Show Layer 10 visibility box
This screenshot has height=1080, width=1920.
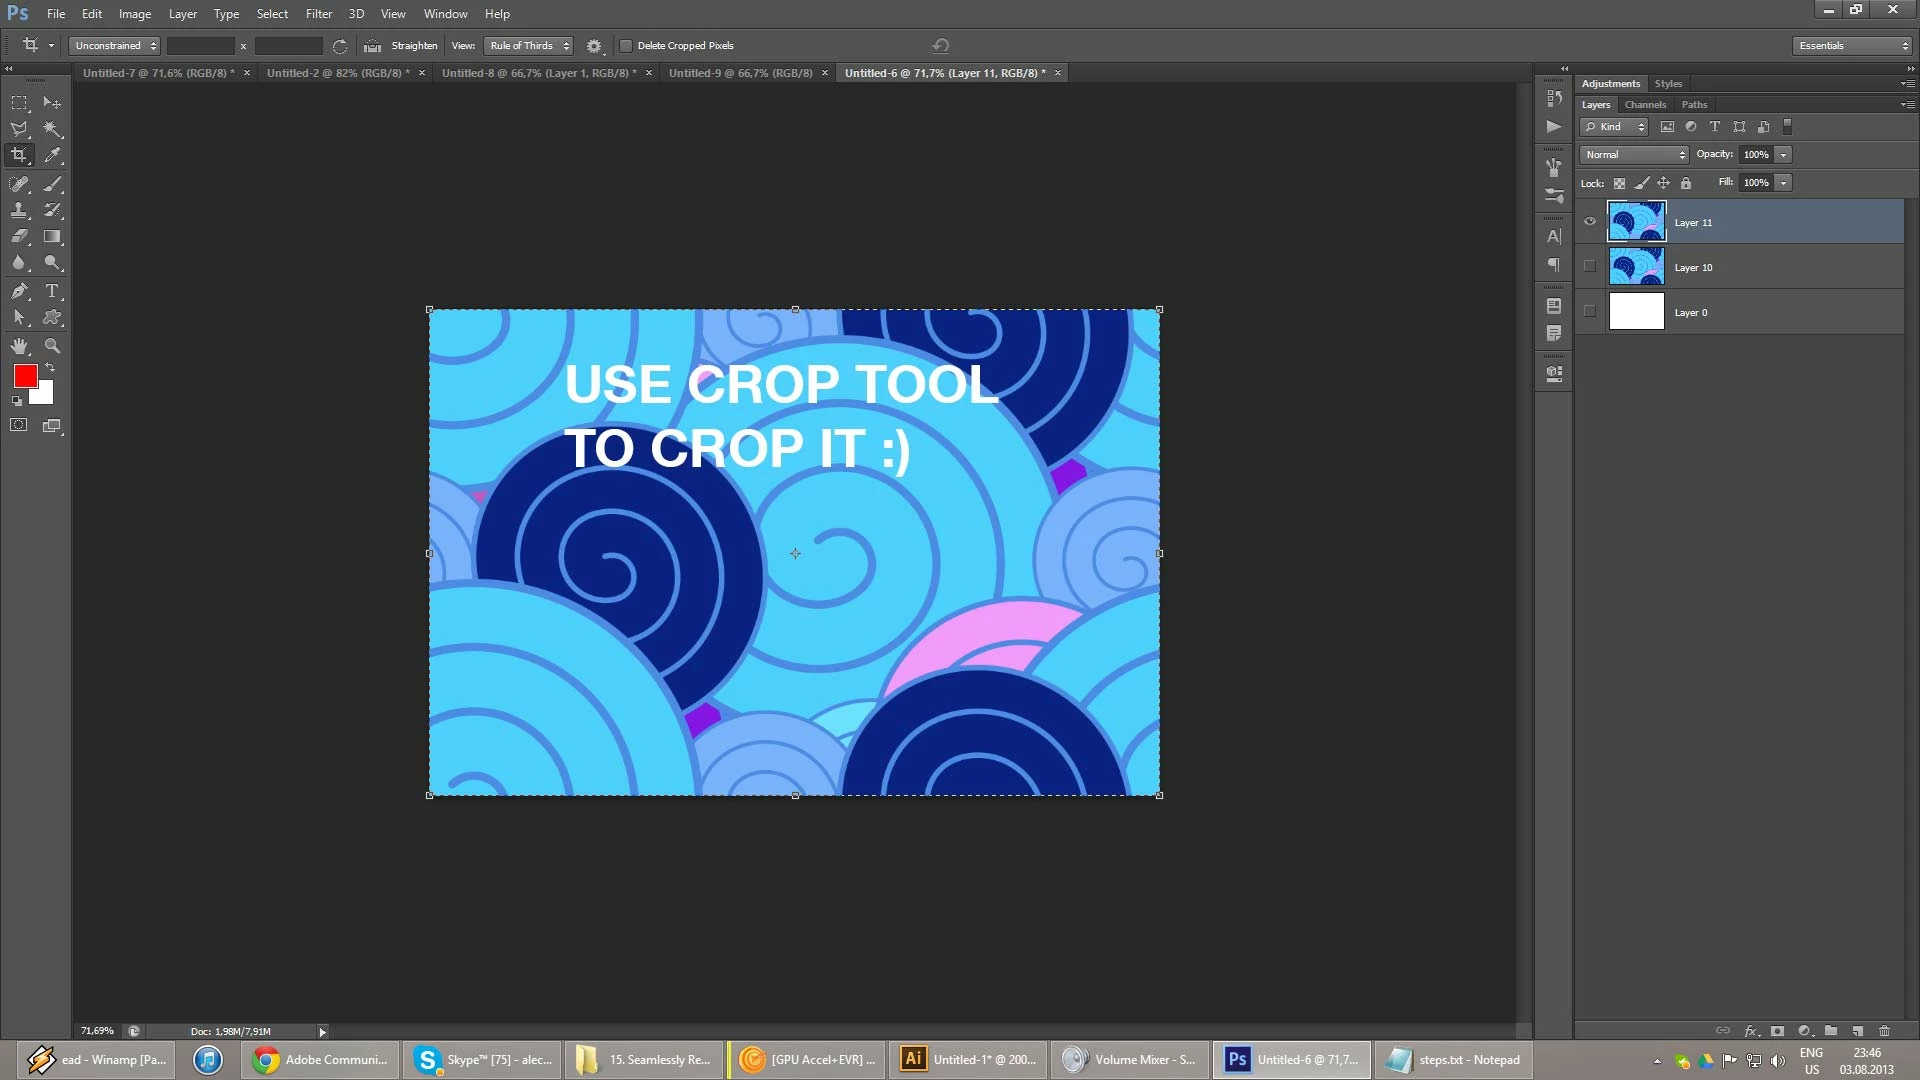pyautogui.click(x=1590, y=267)
